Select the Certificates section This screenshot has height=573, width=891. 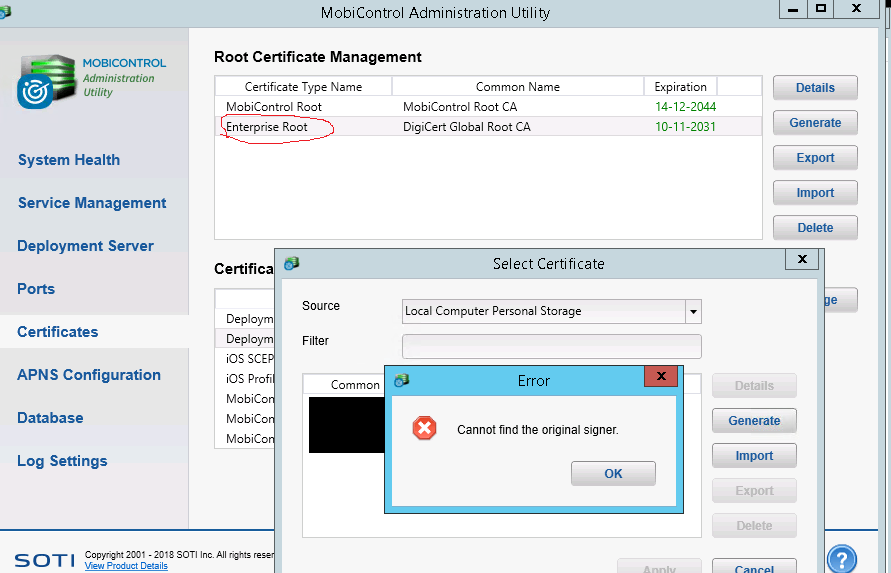pos(57,332)
